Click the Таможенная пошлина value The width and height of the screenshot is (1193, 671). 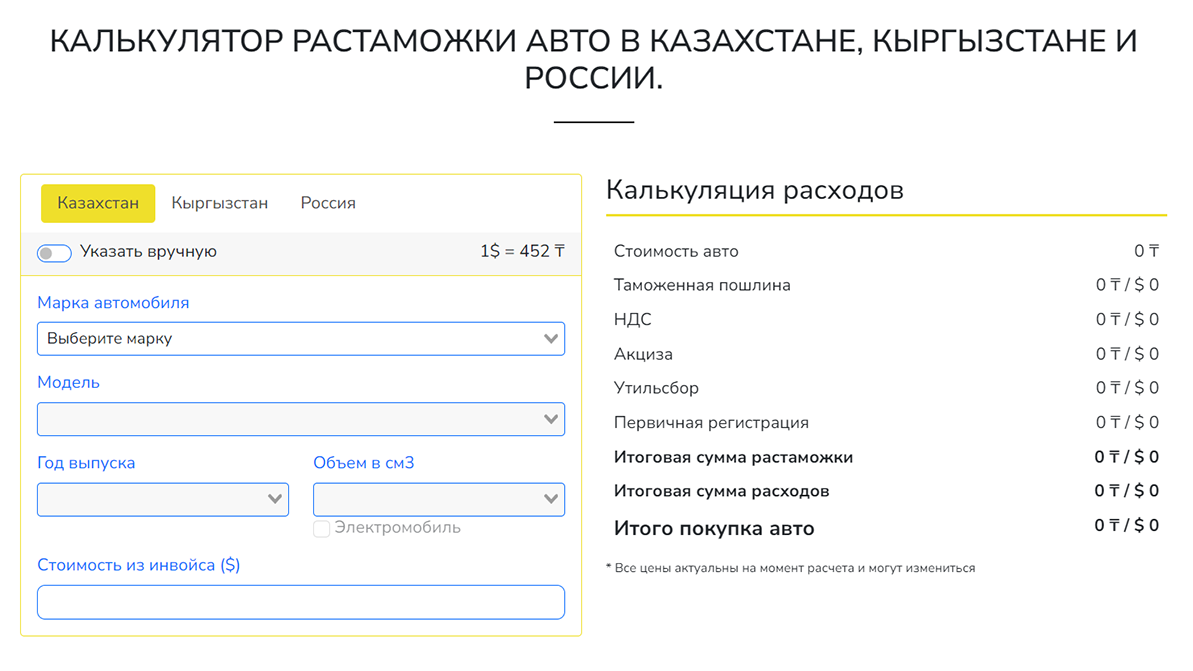[1128, 285]
